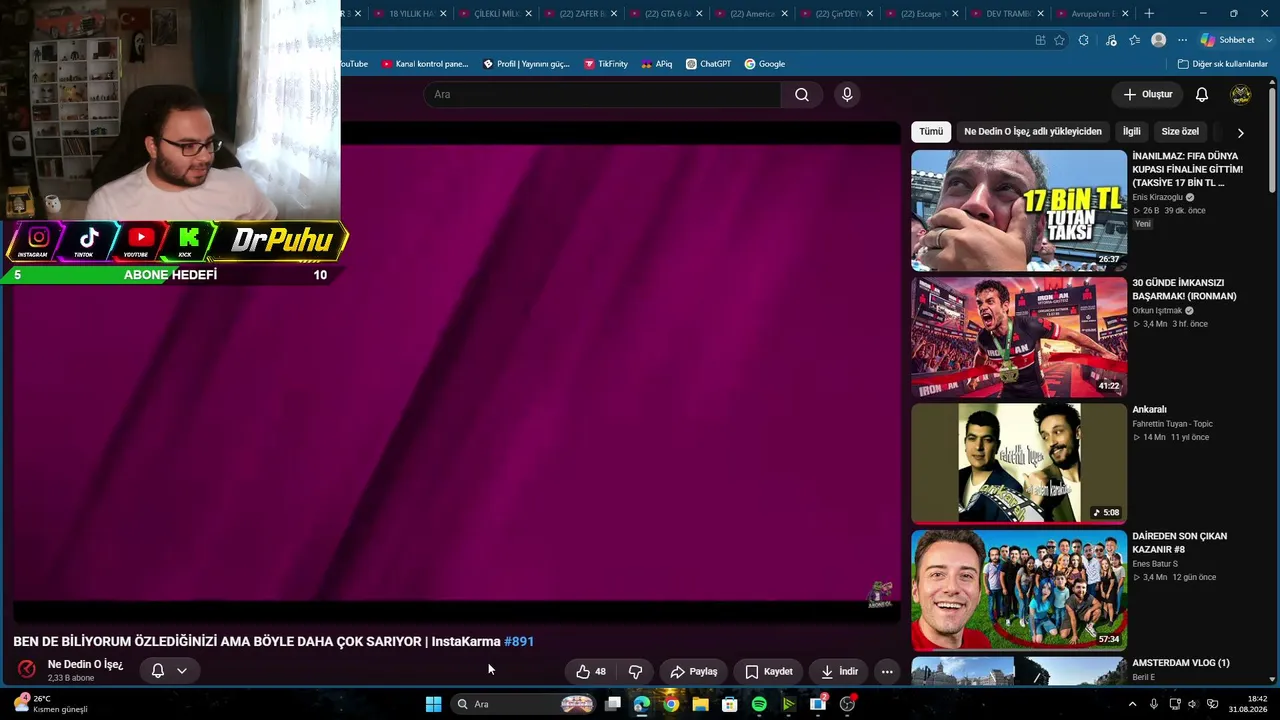Switch to the 'DEV TRAMB' browser tab
1280x720 pixels.
pos(1008,13)
